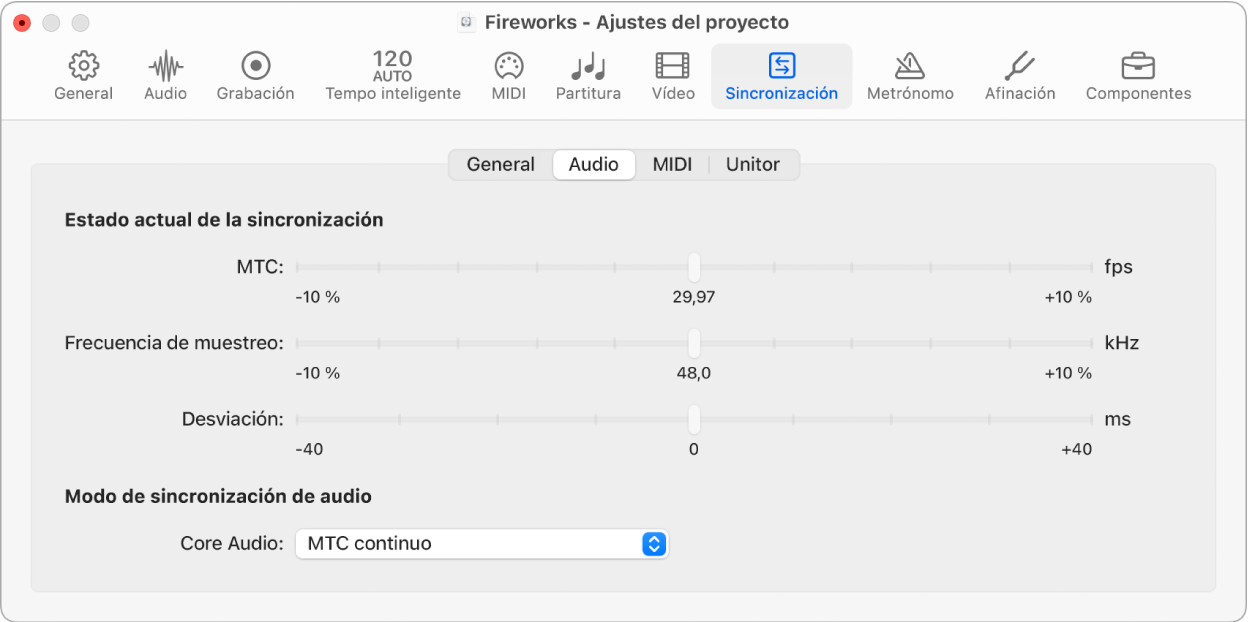Image resolution: width=1248 pixels, height=622 pixels.
Task: Select the Sincronización settings icon
Action: pos(781,76)
